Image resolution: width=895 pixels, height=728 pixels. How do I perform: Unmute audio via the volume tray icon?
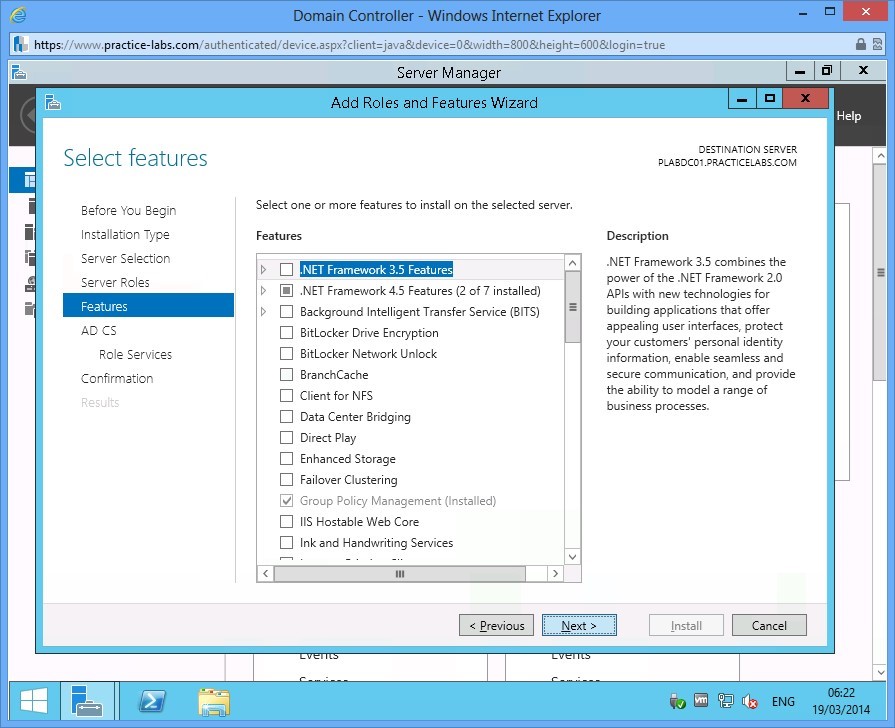[x=749, y=700]
